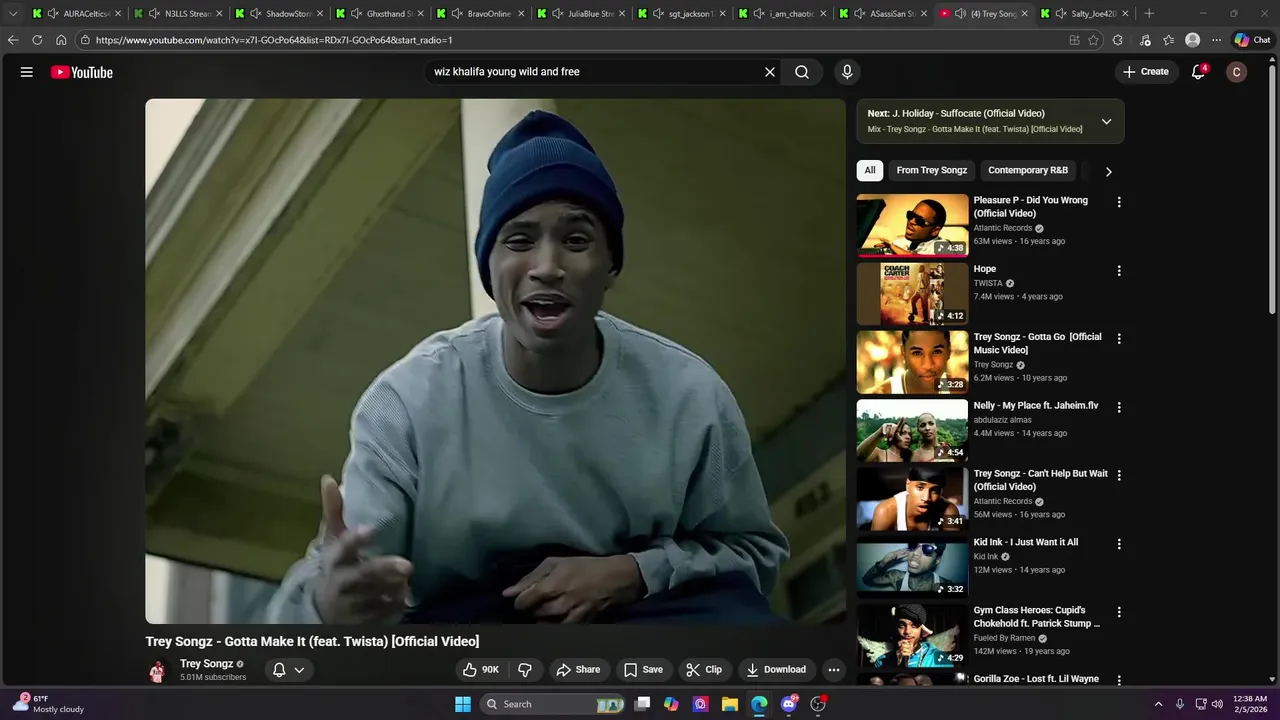The image size is (1280, 720).
Task: Go to the YouTube home logo
Action: click(82, 72)
